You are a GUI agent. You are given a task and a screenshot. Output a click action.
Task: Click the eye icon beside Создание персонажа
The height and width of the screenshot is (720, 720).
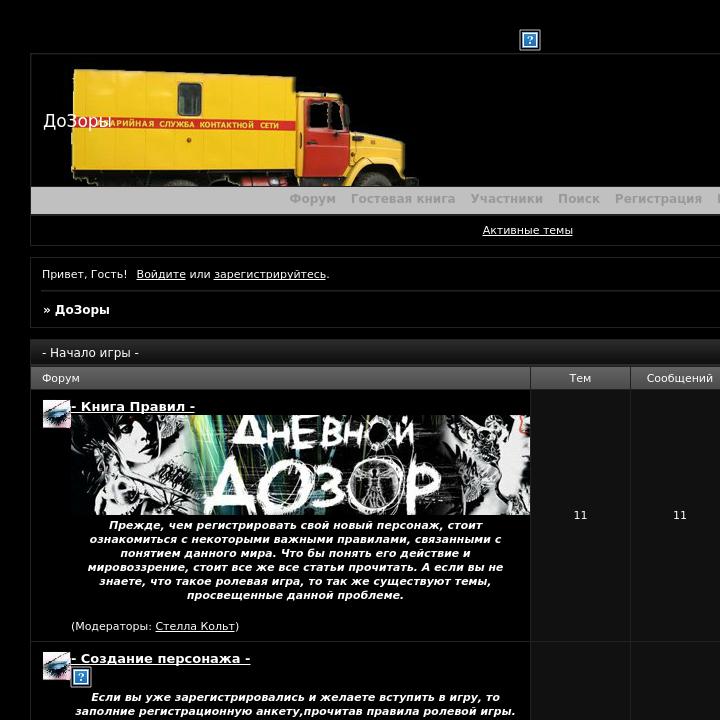[56, 666]
